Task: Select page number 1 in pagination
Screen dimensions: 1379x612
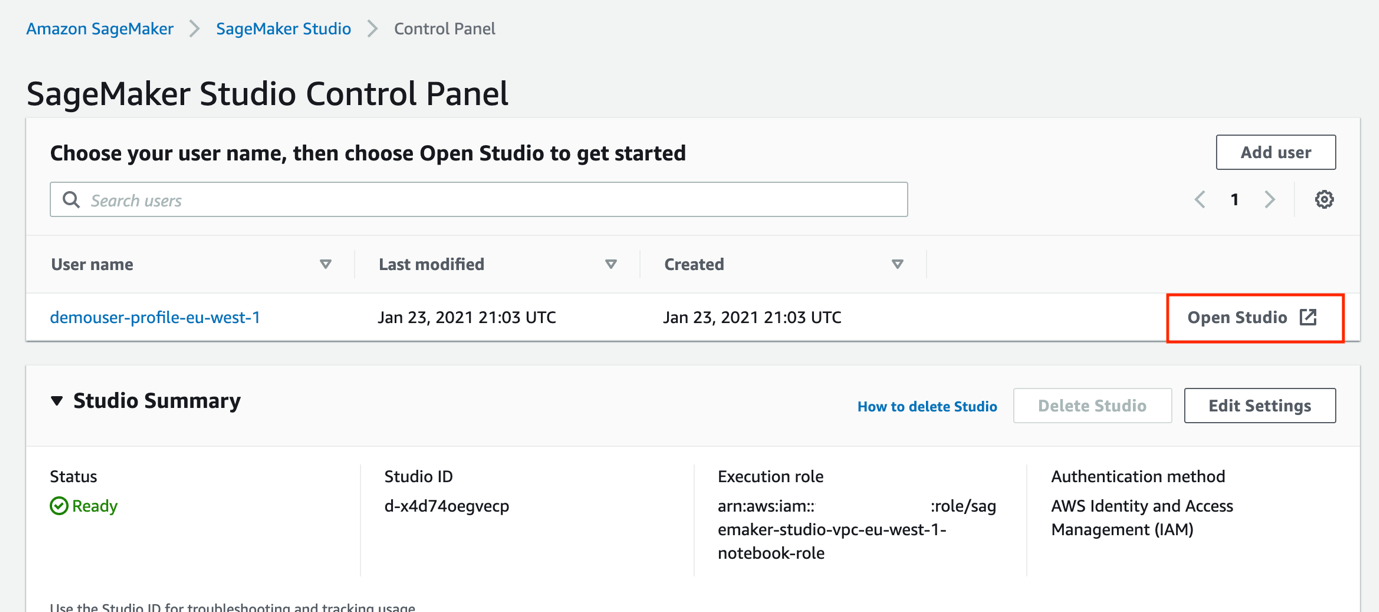Action: [x=1235, y=200]
